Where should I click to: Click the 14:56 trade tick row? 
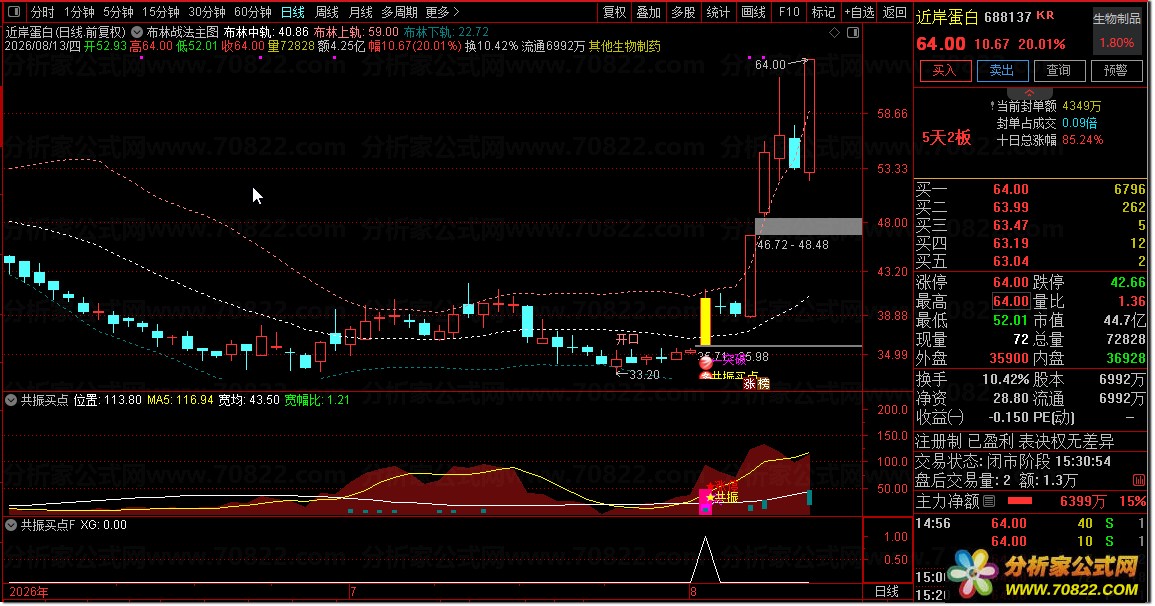coord(1030,524)
